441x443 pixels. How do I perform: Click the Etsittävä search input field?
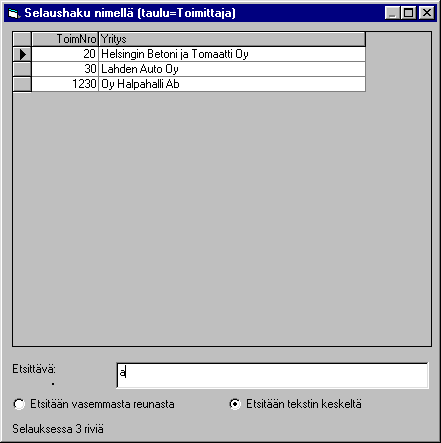272,375
